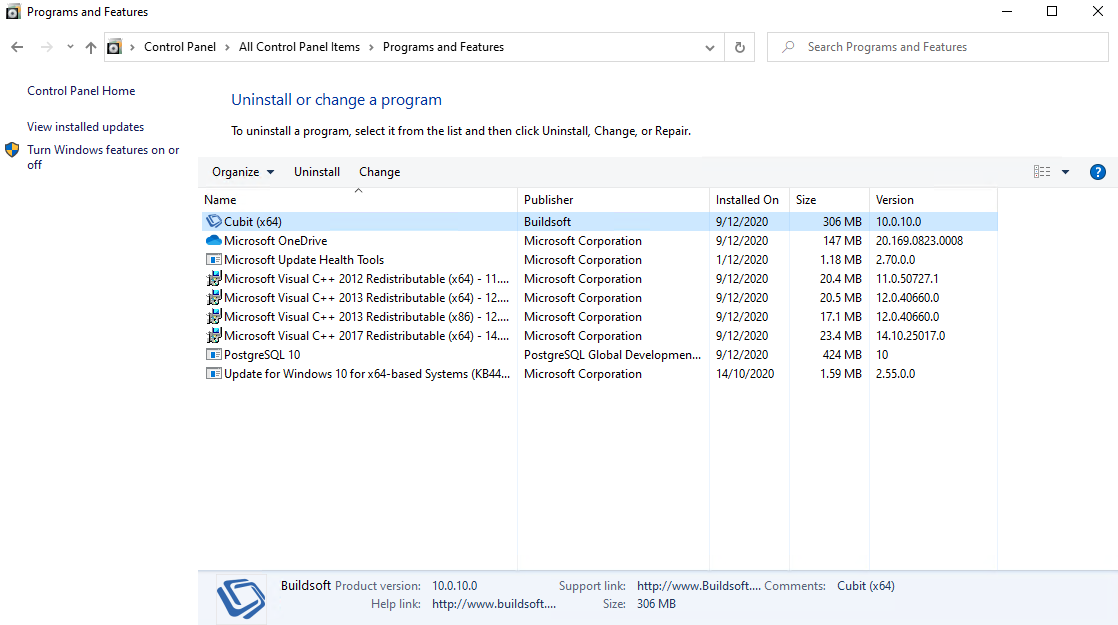Screen dimensions: 1118x625
Task: Click the Uninstall toolbar button
Action: [317, 172]
